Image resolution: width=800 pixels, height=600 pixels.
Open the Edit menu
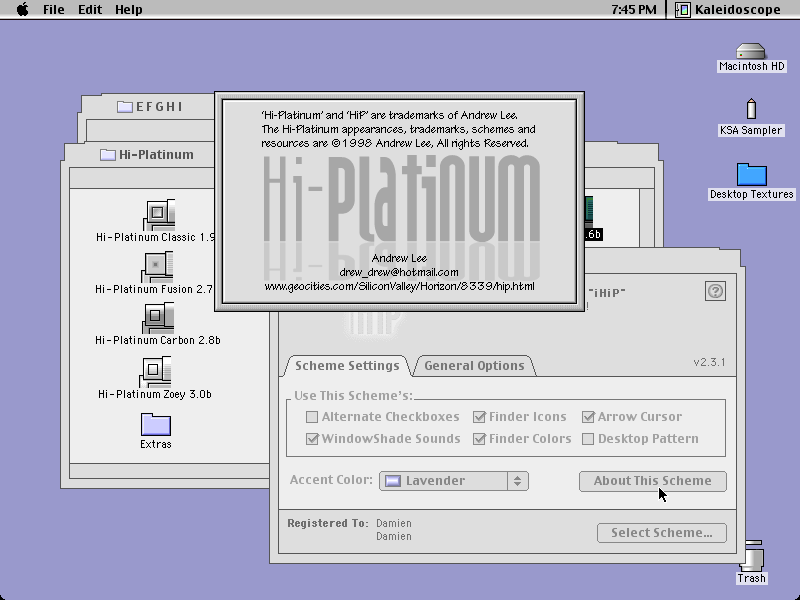(x=90, y=9)
